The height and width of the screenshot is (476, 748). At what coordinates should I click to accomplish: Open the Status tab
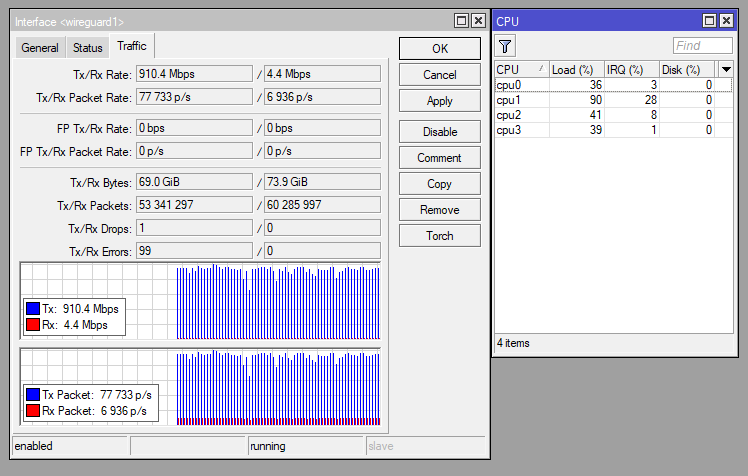[x=87, y=48]
